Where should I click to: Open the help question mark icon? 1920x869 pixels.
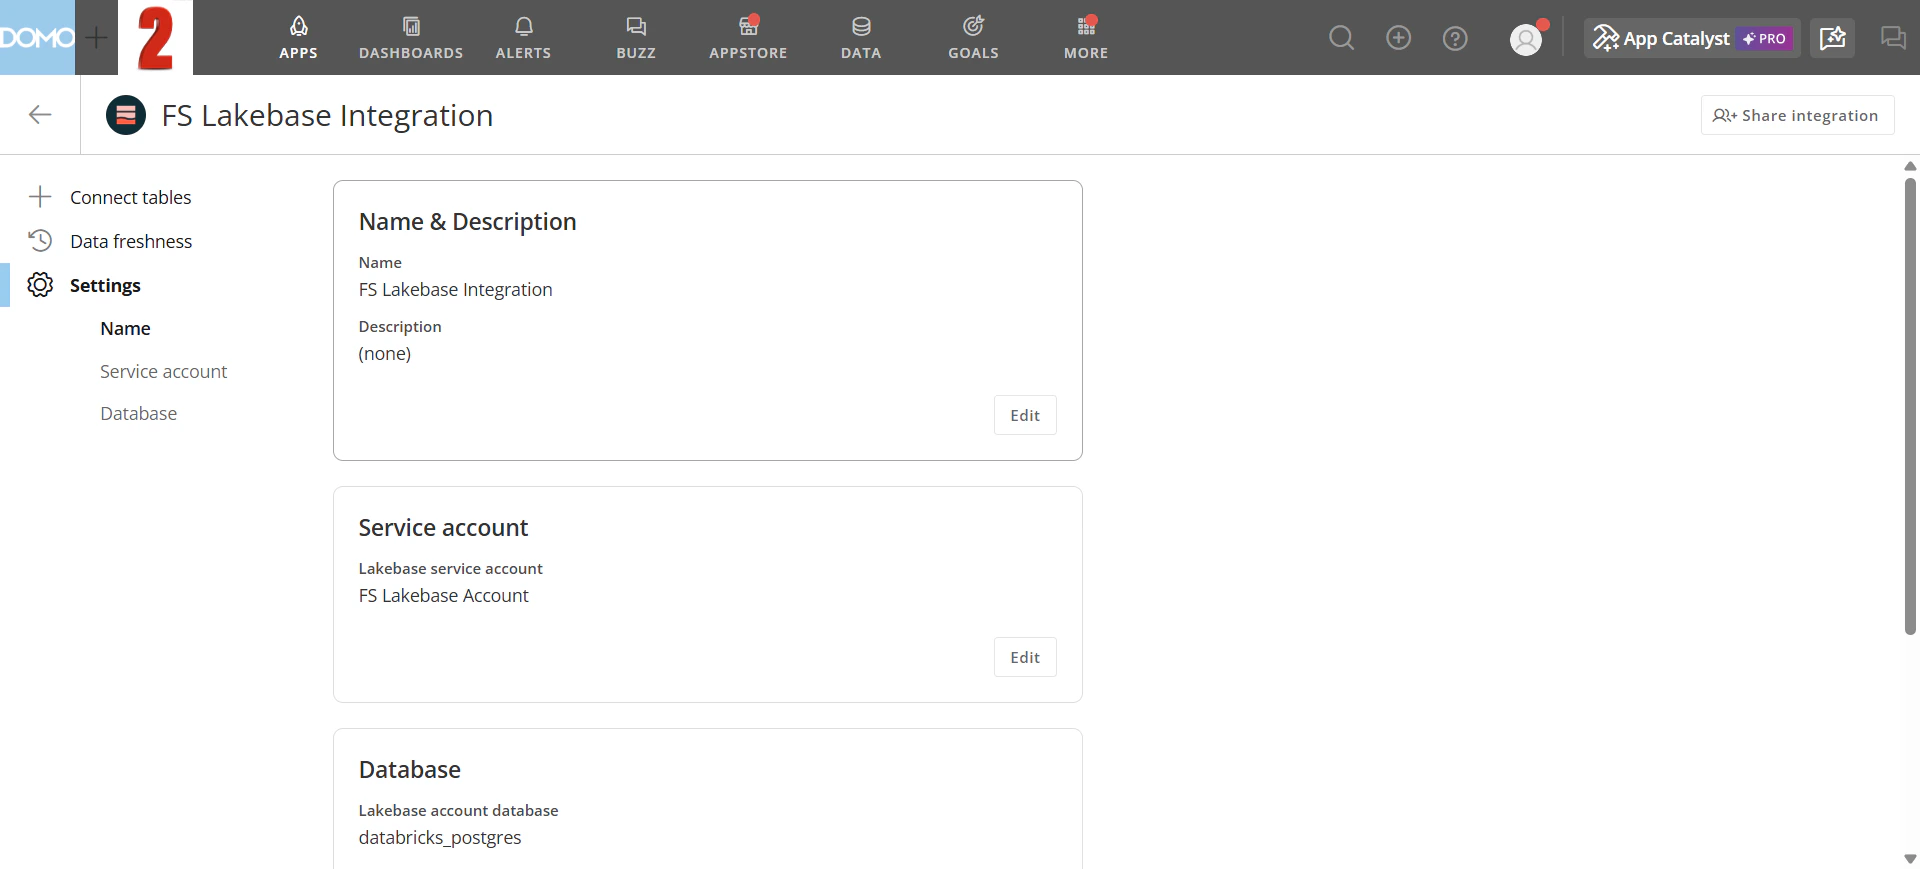1455,38
